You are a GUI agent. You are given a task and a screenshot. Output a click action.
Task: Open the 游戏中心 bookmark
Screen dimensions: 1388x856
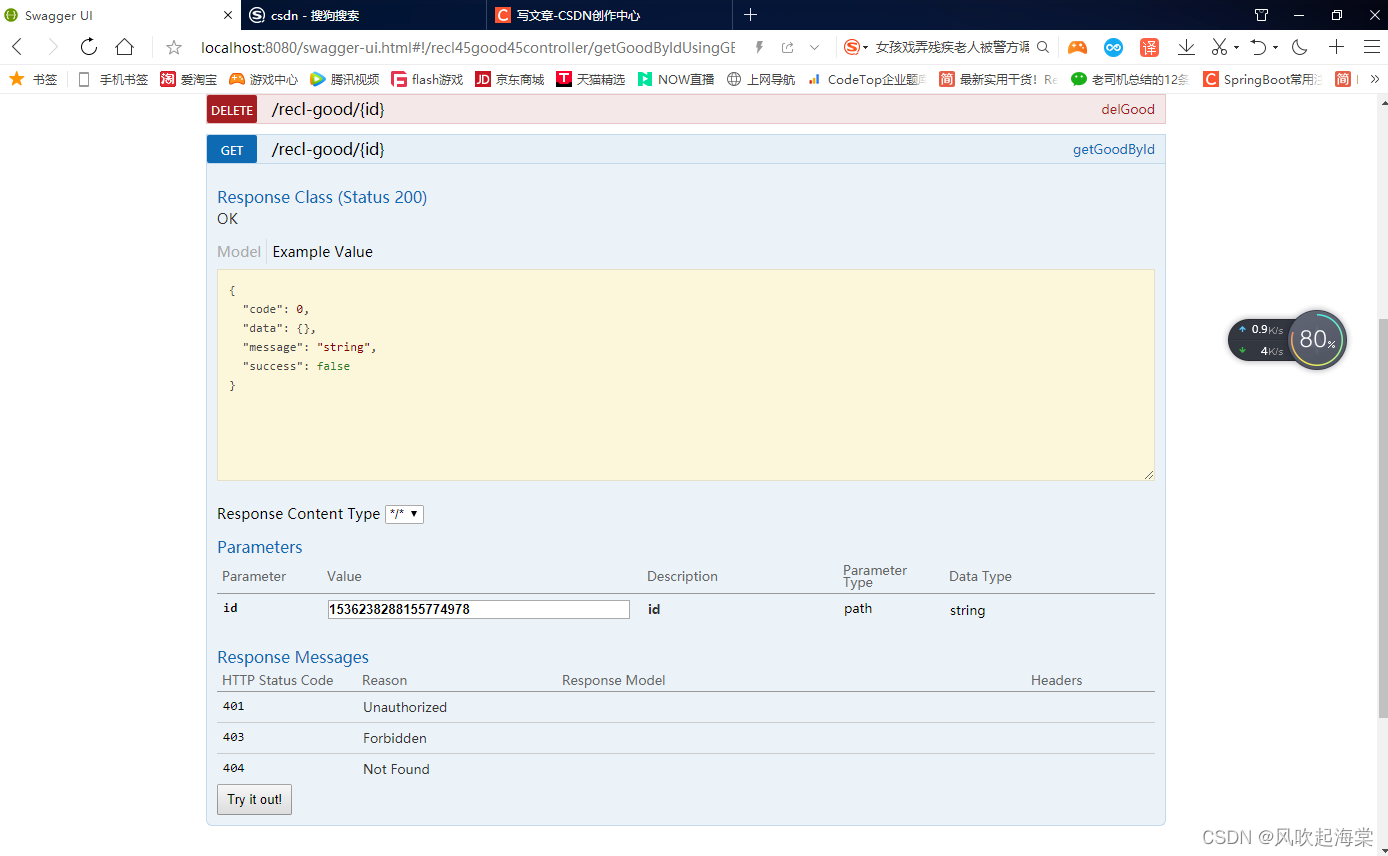pos(263,79)
